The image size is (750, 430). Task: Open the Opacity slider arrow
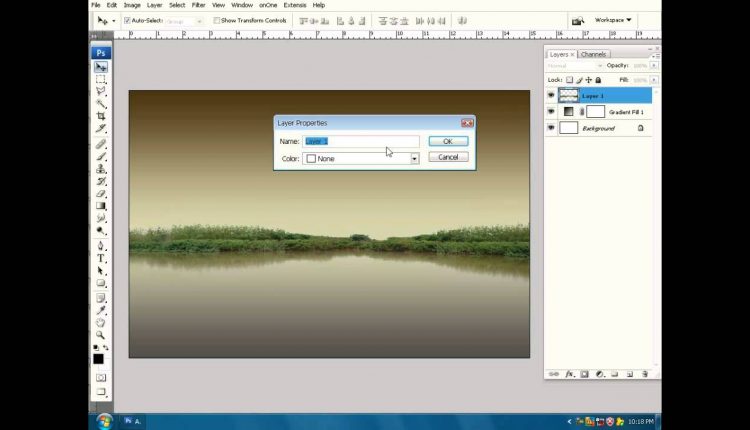653,66
